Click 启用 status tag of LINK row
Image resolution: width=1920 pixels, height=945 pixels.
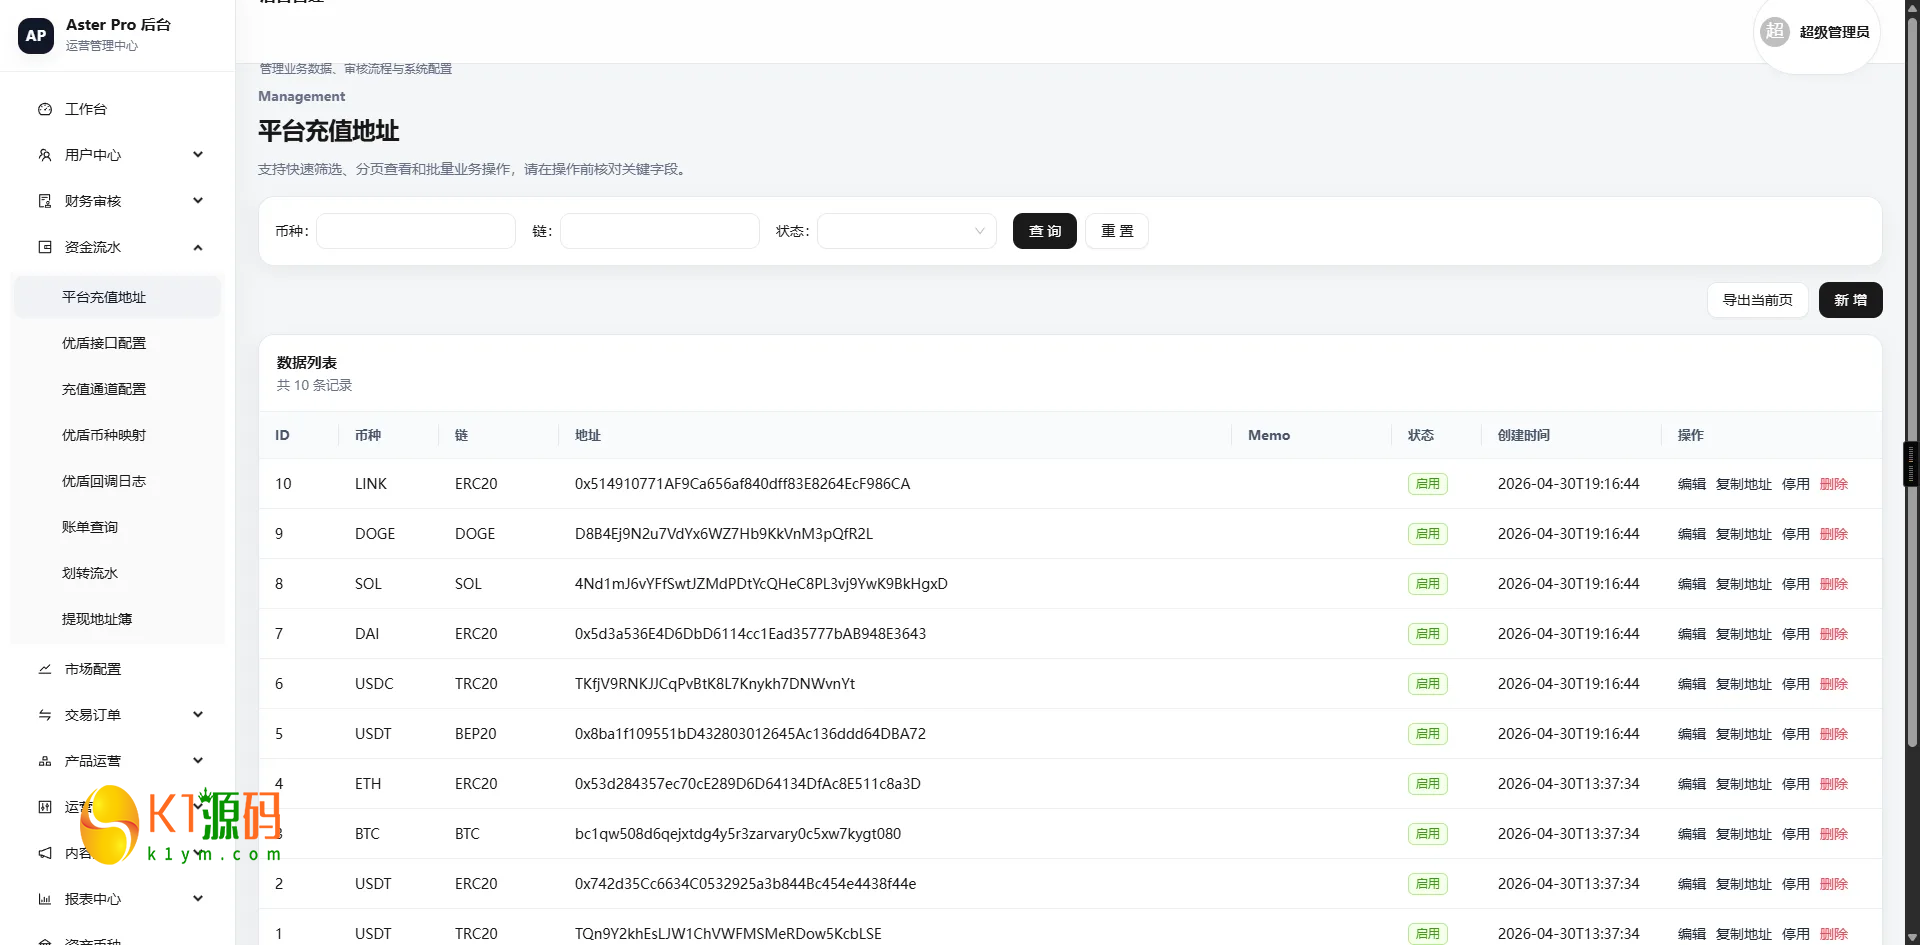(x=1428, y=484)
